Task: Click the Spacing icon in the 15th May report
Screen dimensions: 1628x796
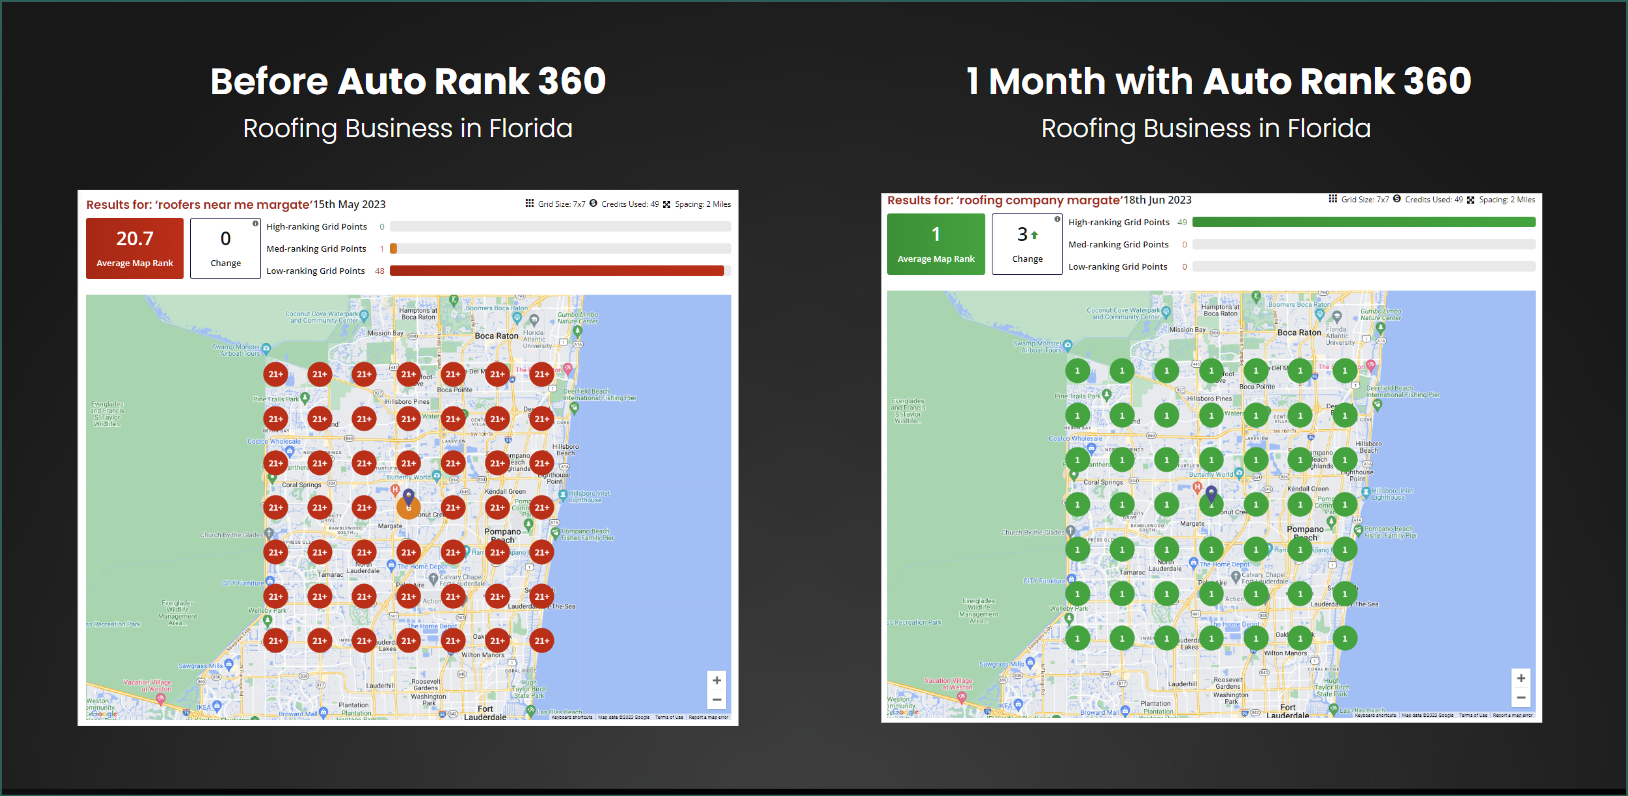Action: click(666, 204)
